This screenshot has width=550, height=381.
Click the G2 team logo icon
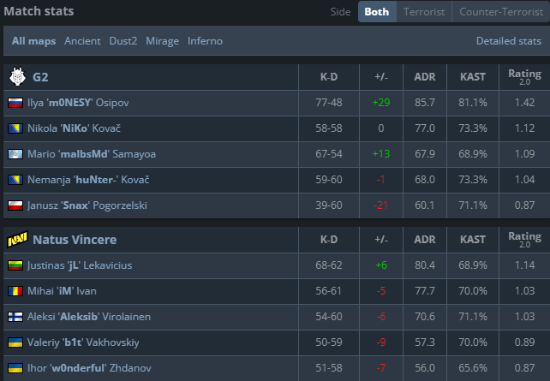pos(18,76)
